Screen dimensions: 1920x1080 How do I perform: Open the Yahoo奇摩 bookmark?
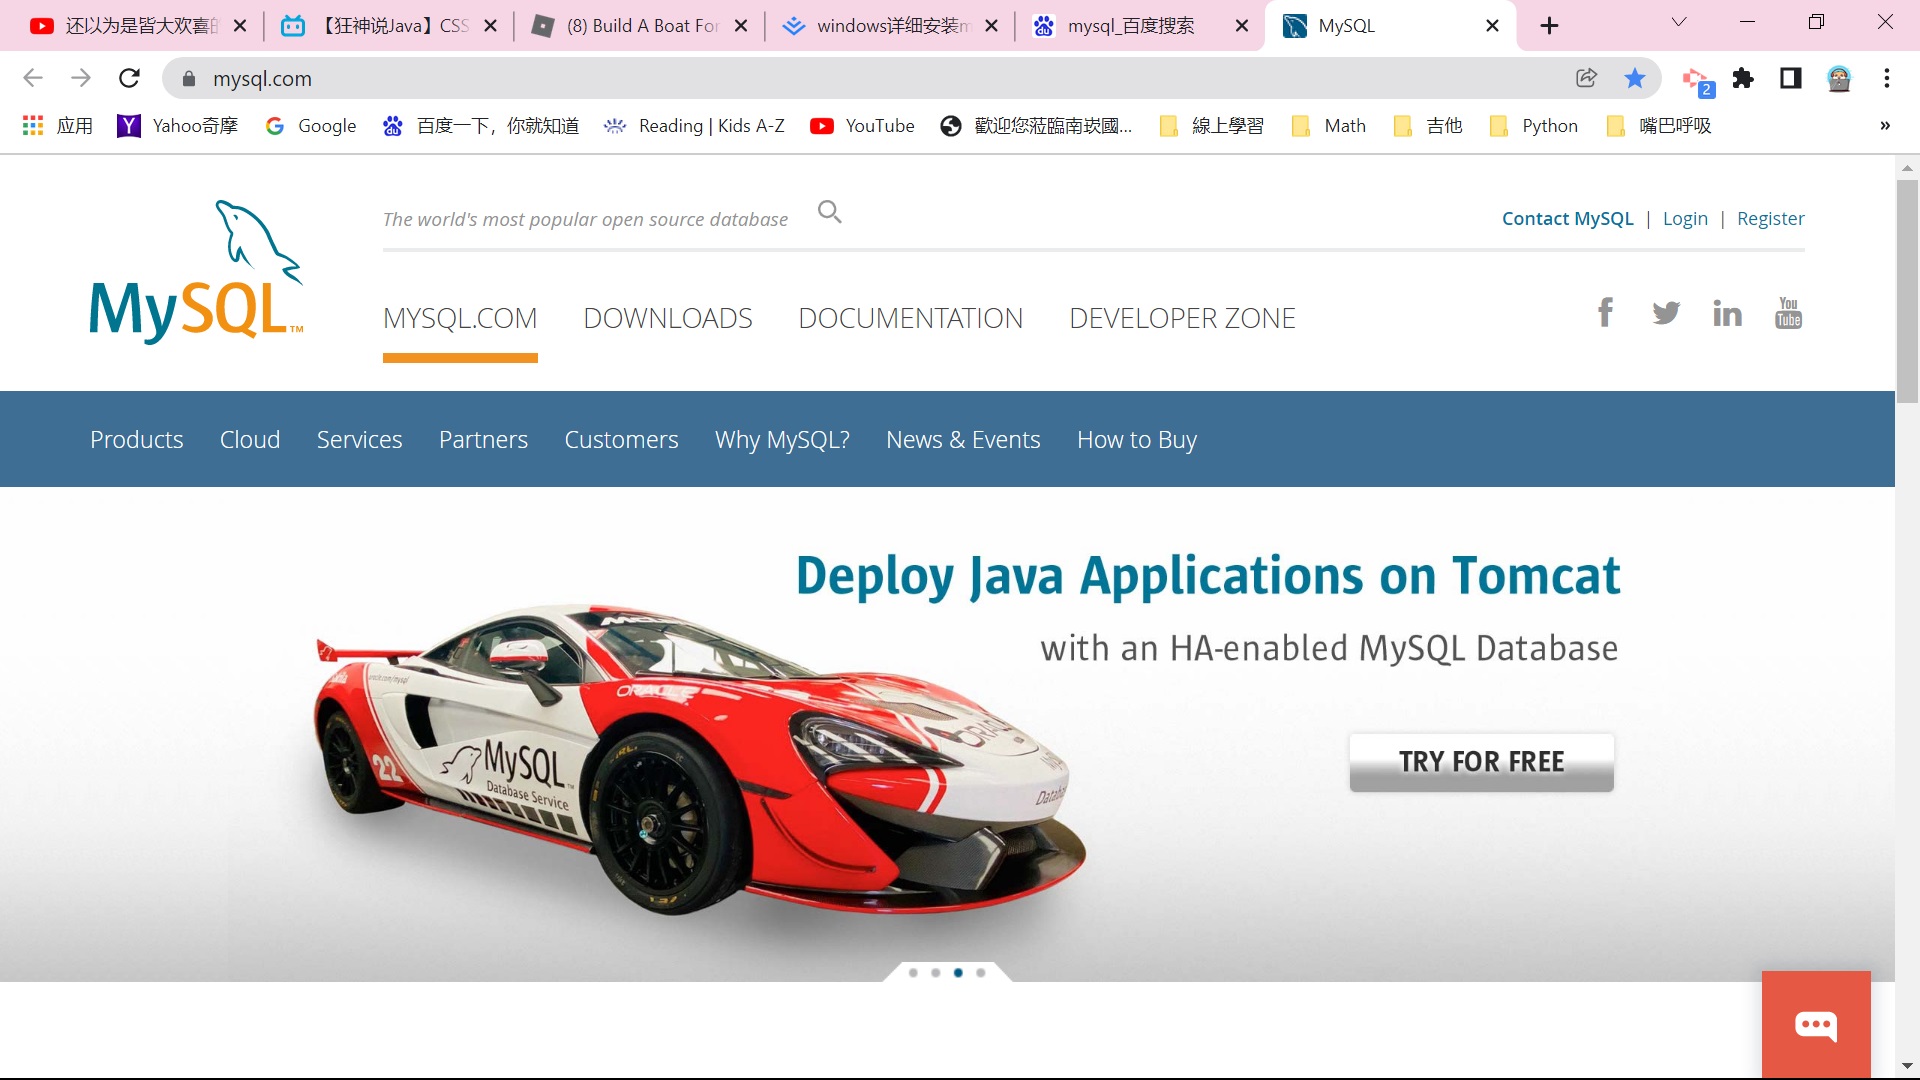pyautogui.click(x=177, y=125)
